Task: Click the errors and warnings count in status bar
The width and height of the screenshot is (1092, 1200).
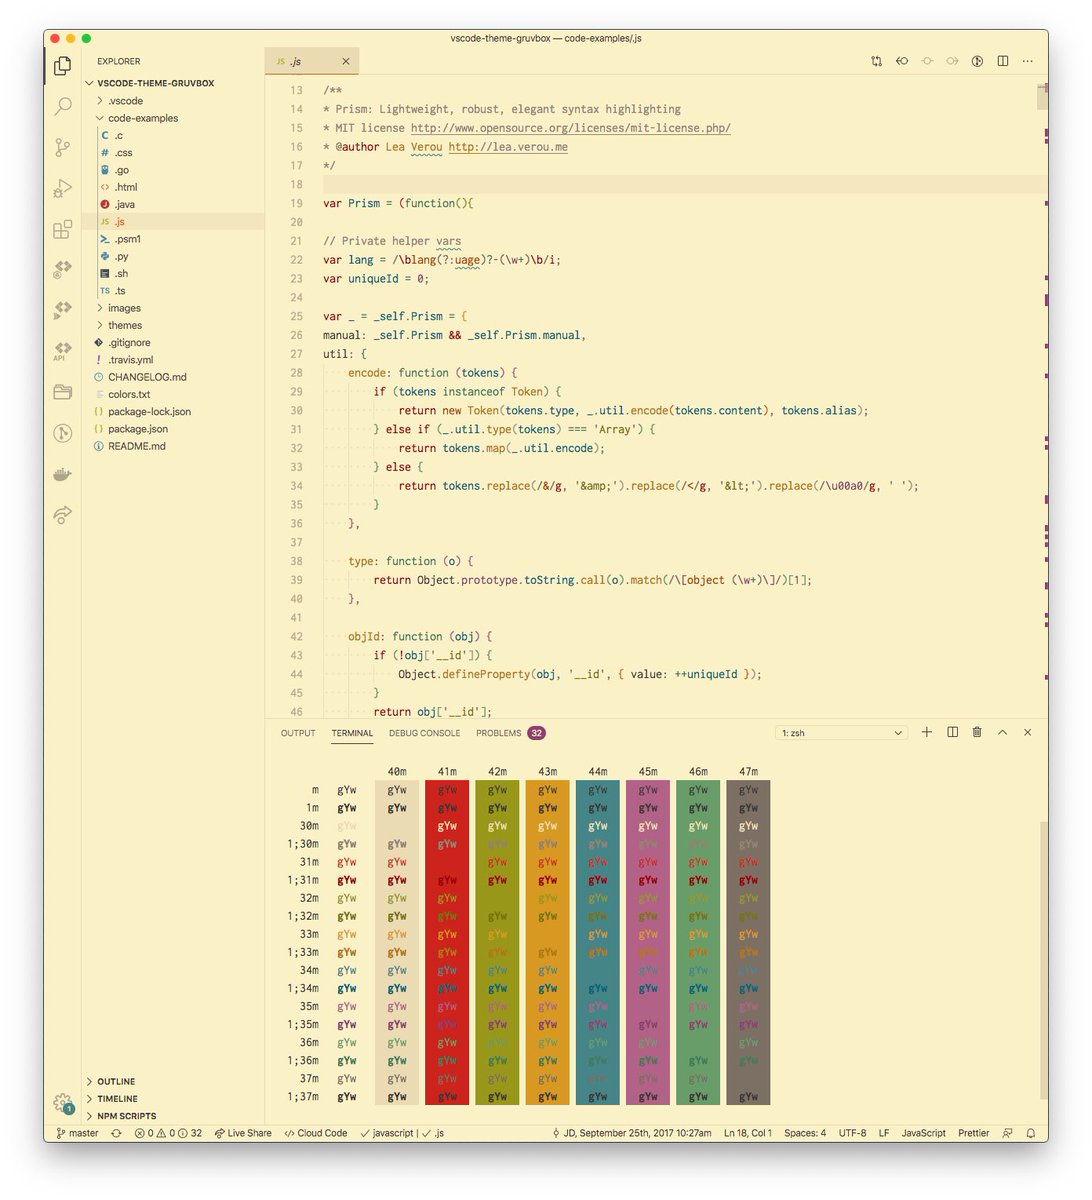Action: (x=168, y=1133)
